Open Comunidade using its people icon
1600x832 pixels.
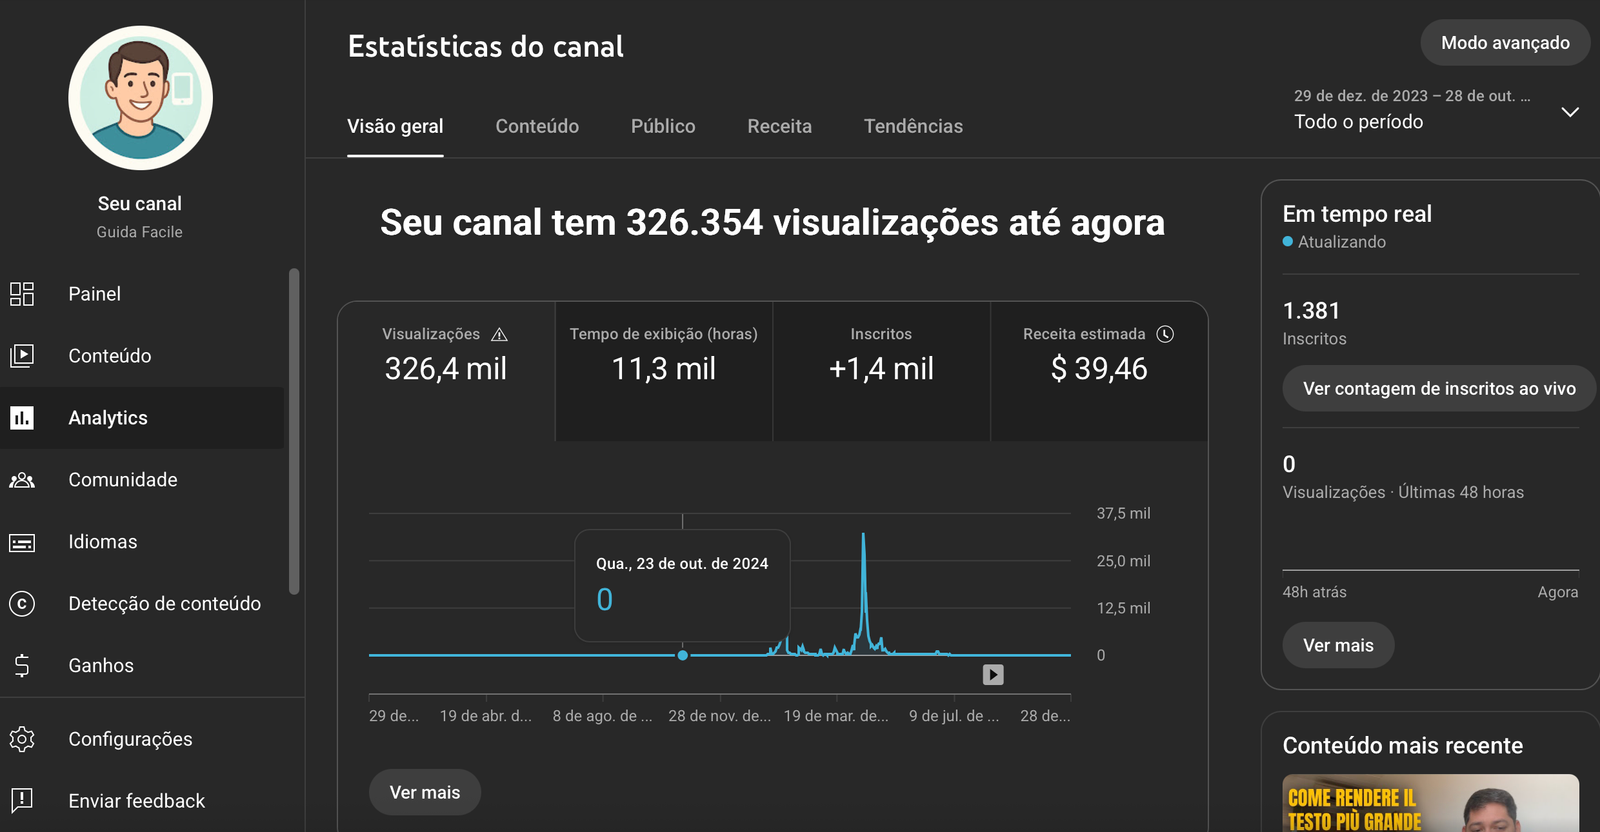point(22,480)
